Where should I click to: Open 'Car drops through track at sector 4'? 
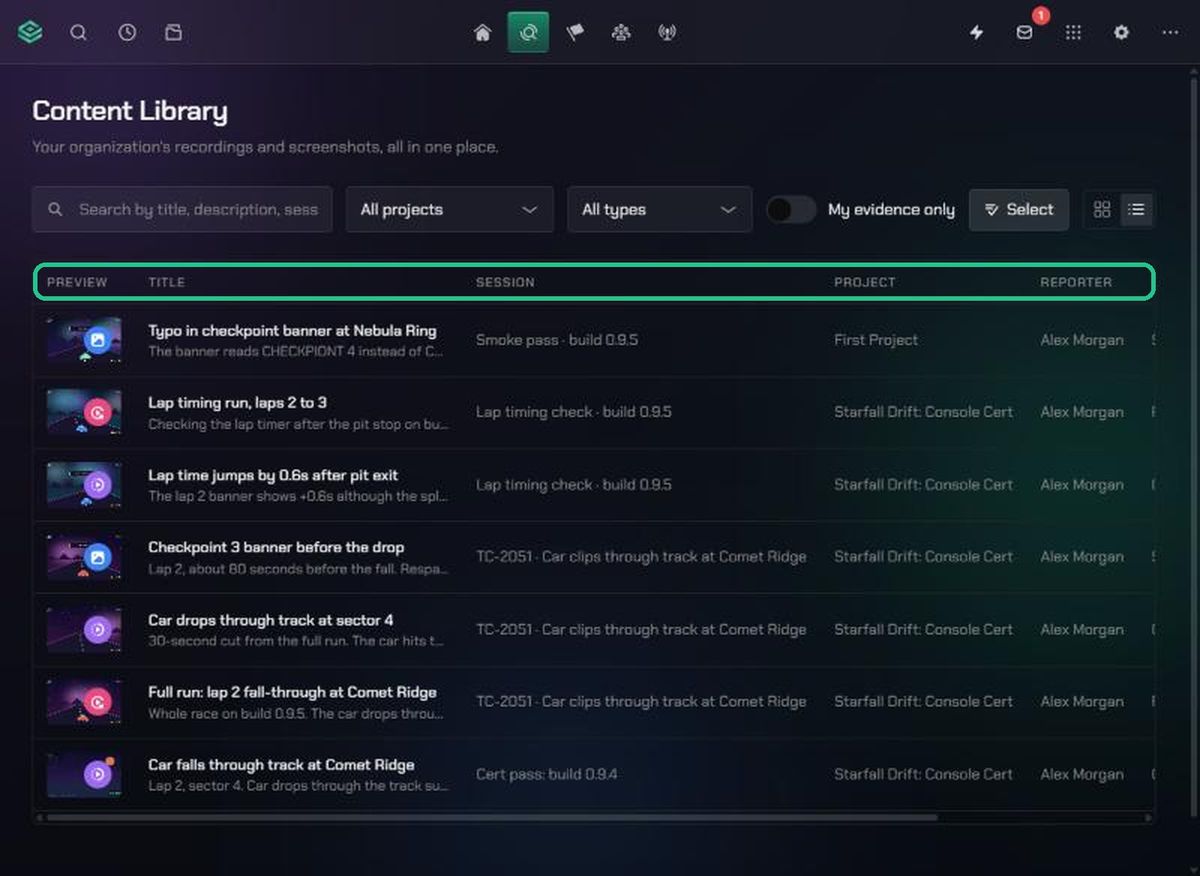[x=270, y=620]
